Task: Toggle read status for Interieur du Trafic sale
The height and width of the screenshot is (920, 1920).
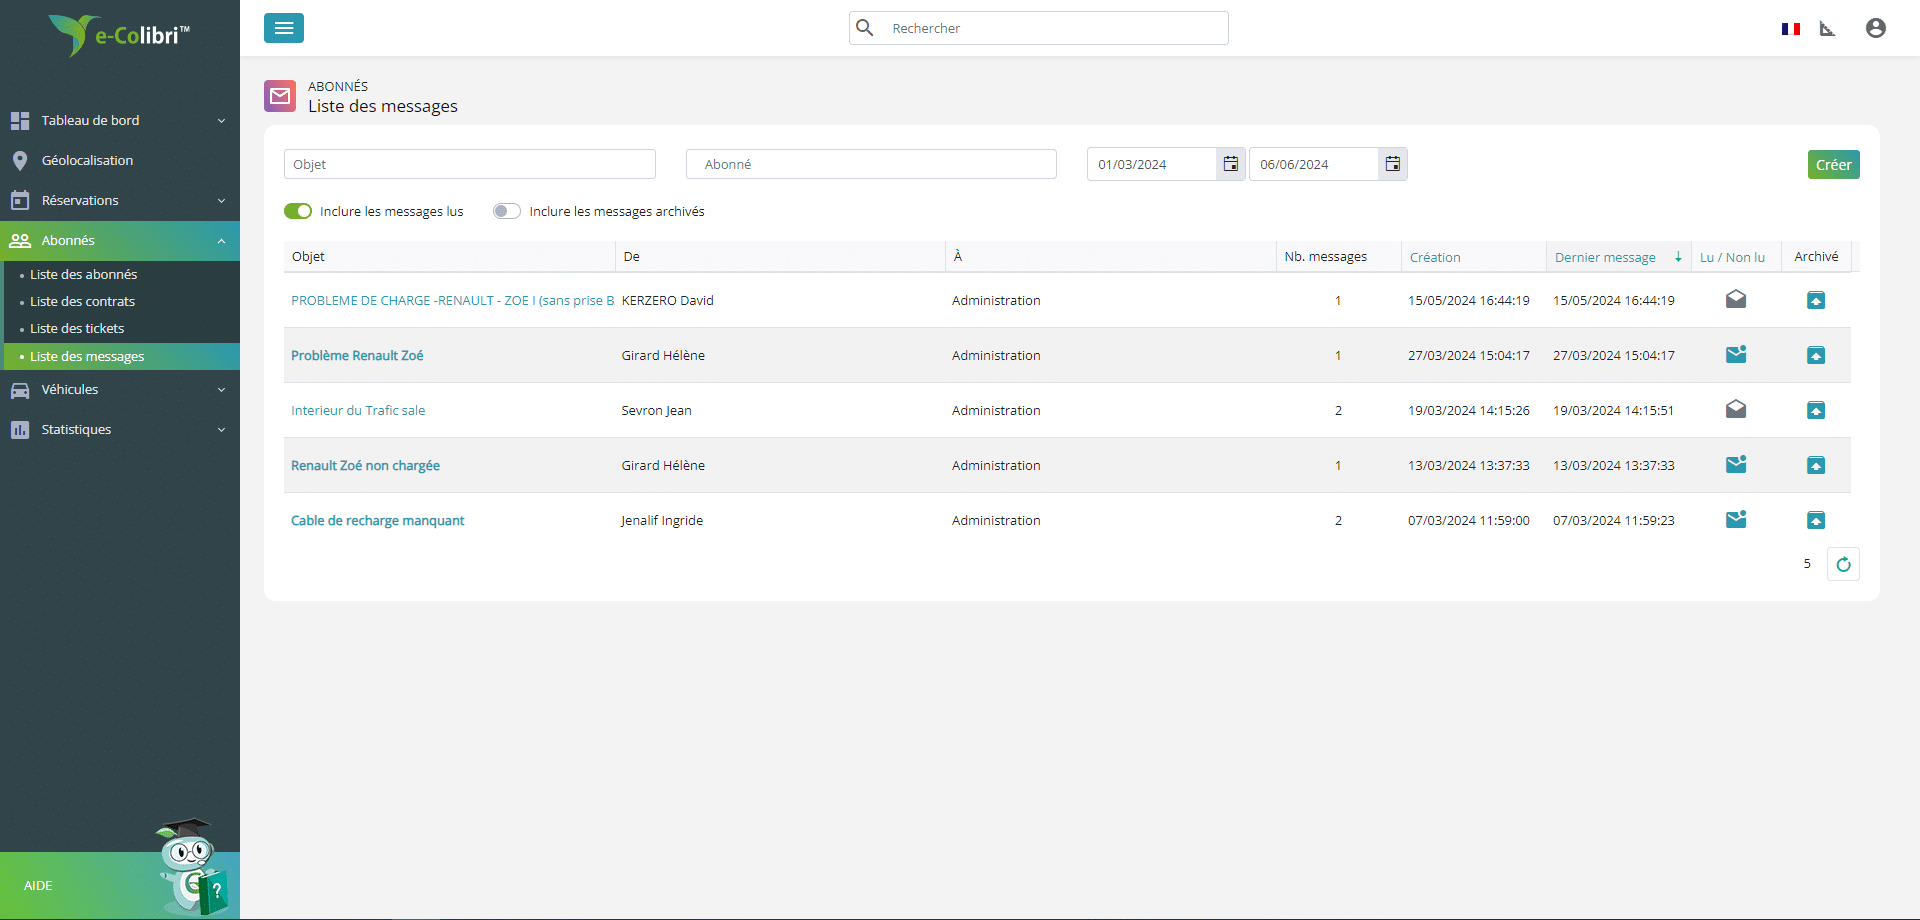Action: [x=1736, y=409]
